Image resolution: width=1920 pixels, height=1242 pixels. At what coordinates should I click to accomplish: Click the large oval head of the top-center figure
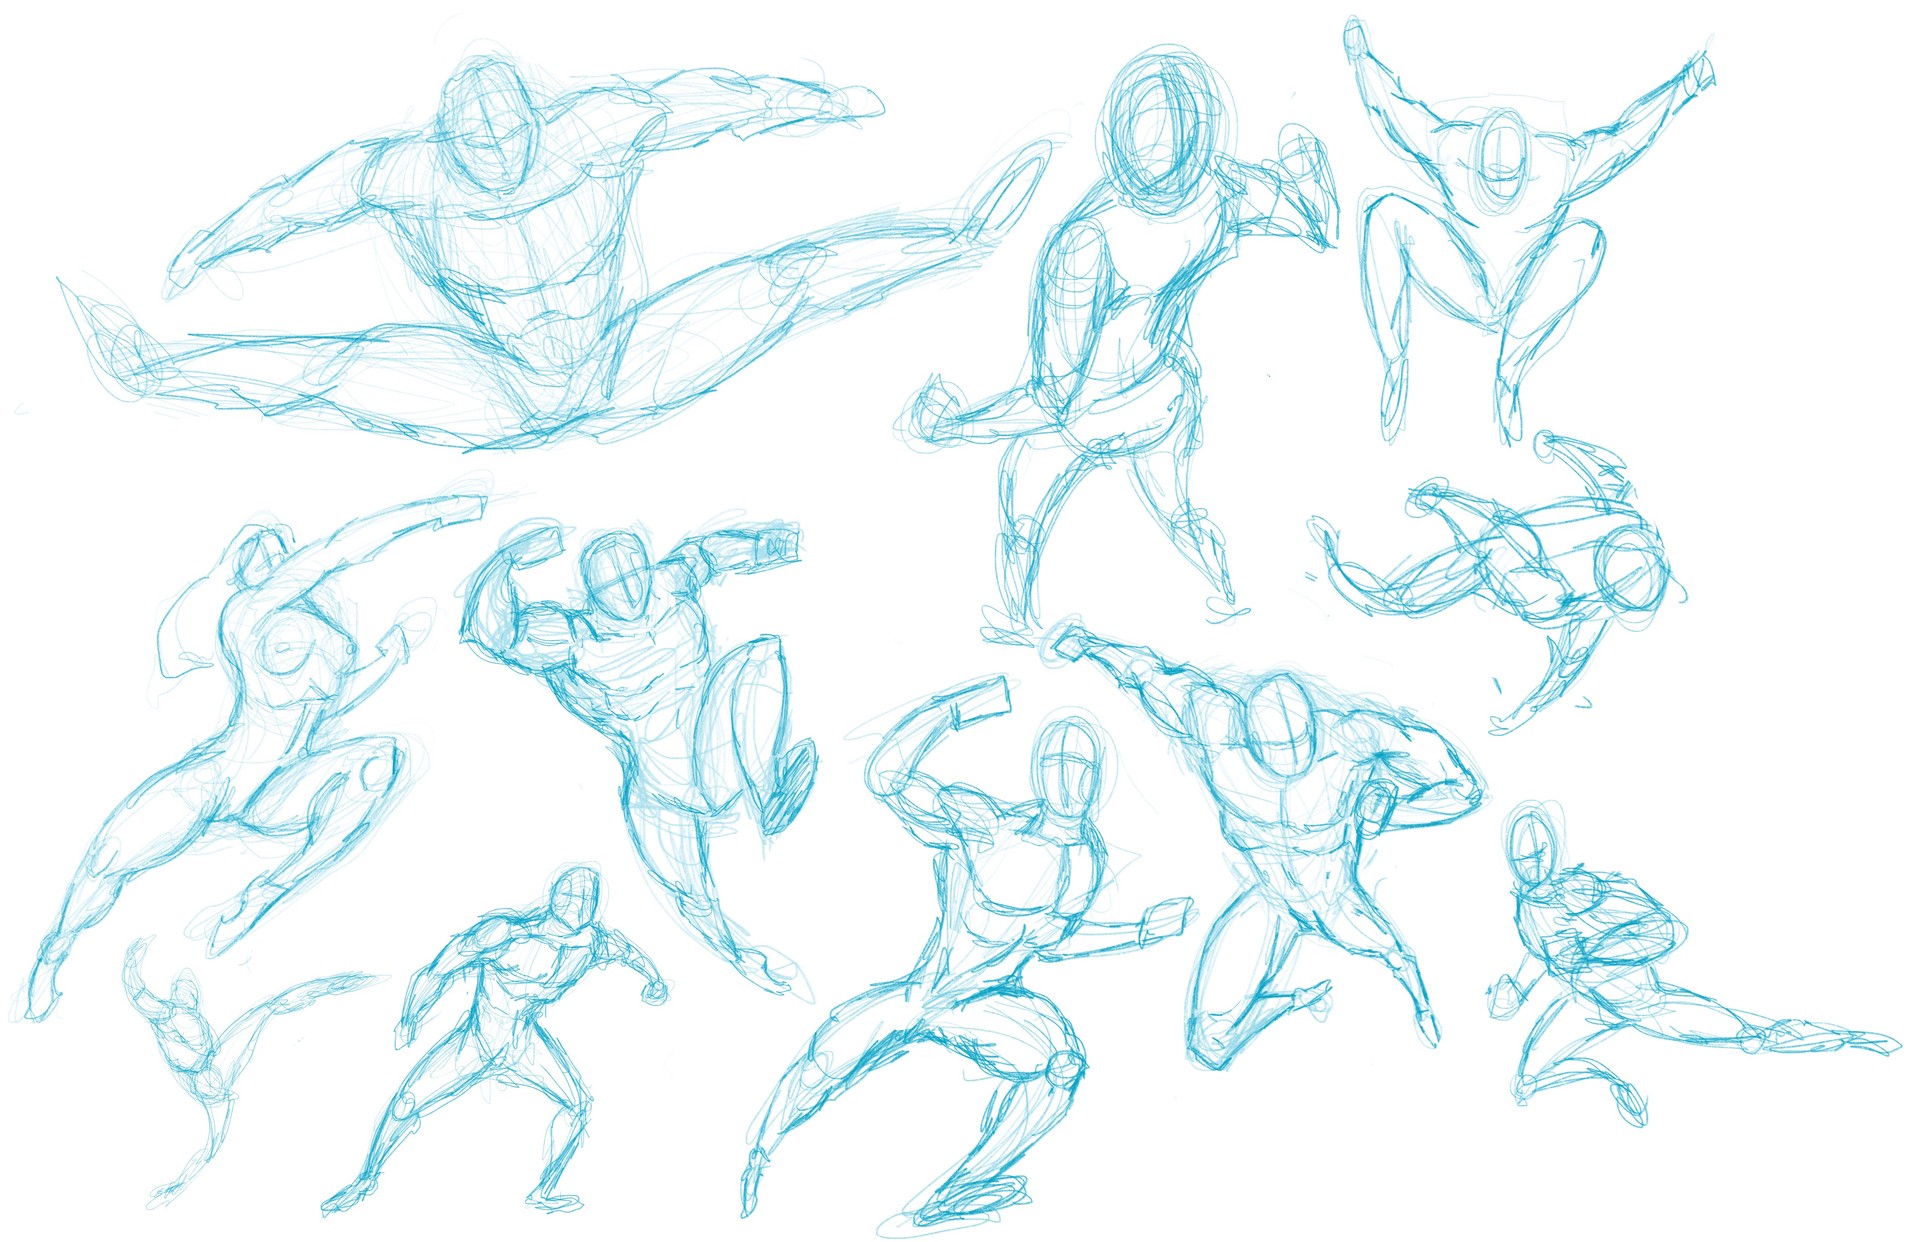tap(1165, 130)
